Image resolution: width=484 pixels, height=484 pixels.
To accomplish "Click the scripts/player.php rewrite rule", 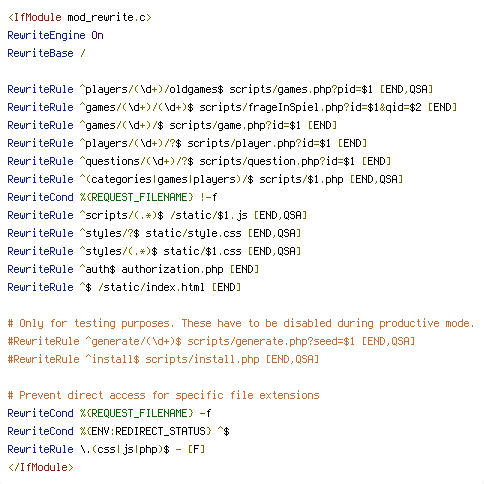I will click(187, 143).
